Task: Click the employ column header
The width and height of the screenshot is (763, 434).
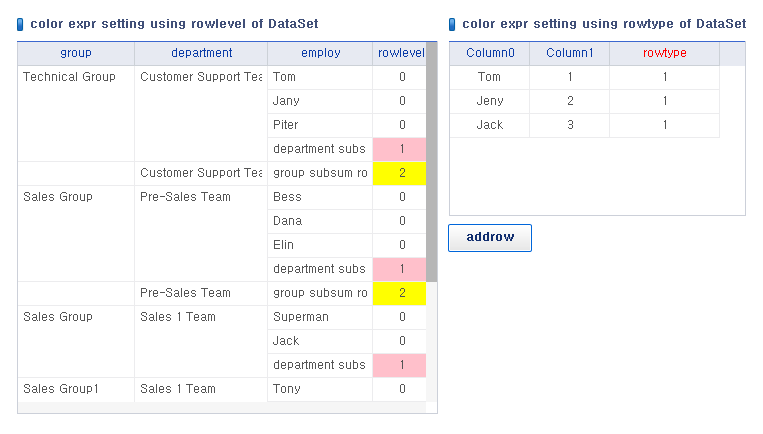Action: (320, 53)
